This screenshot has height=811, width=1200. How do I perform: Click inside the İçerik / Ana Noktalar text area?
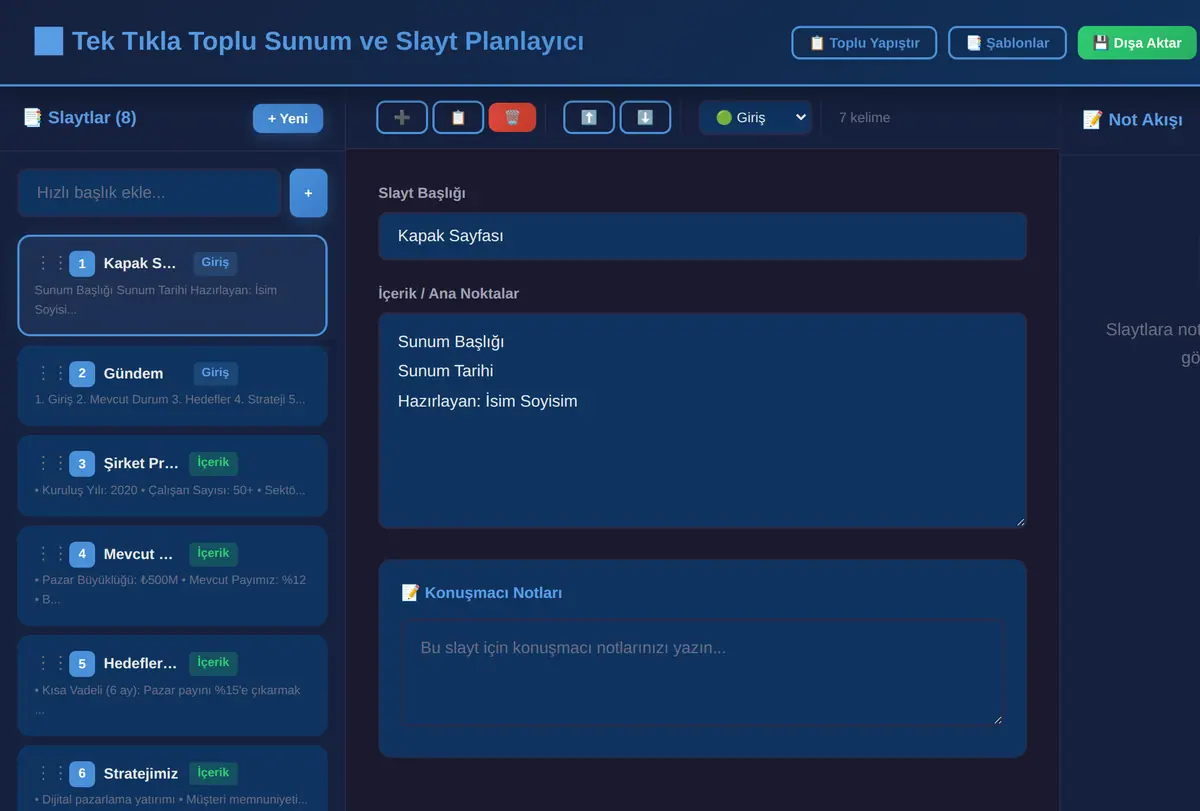702,420
